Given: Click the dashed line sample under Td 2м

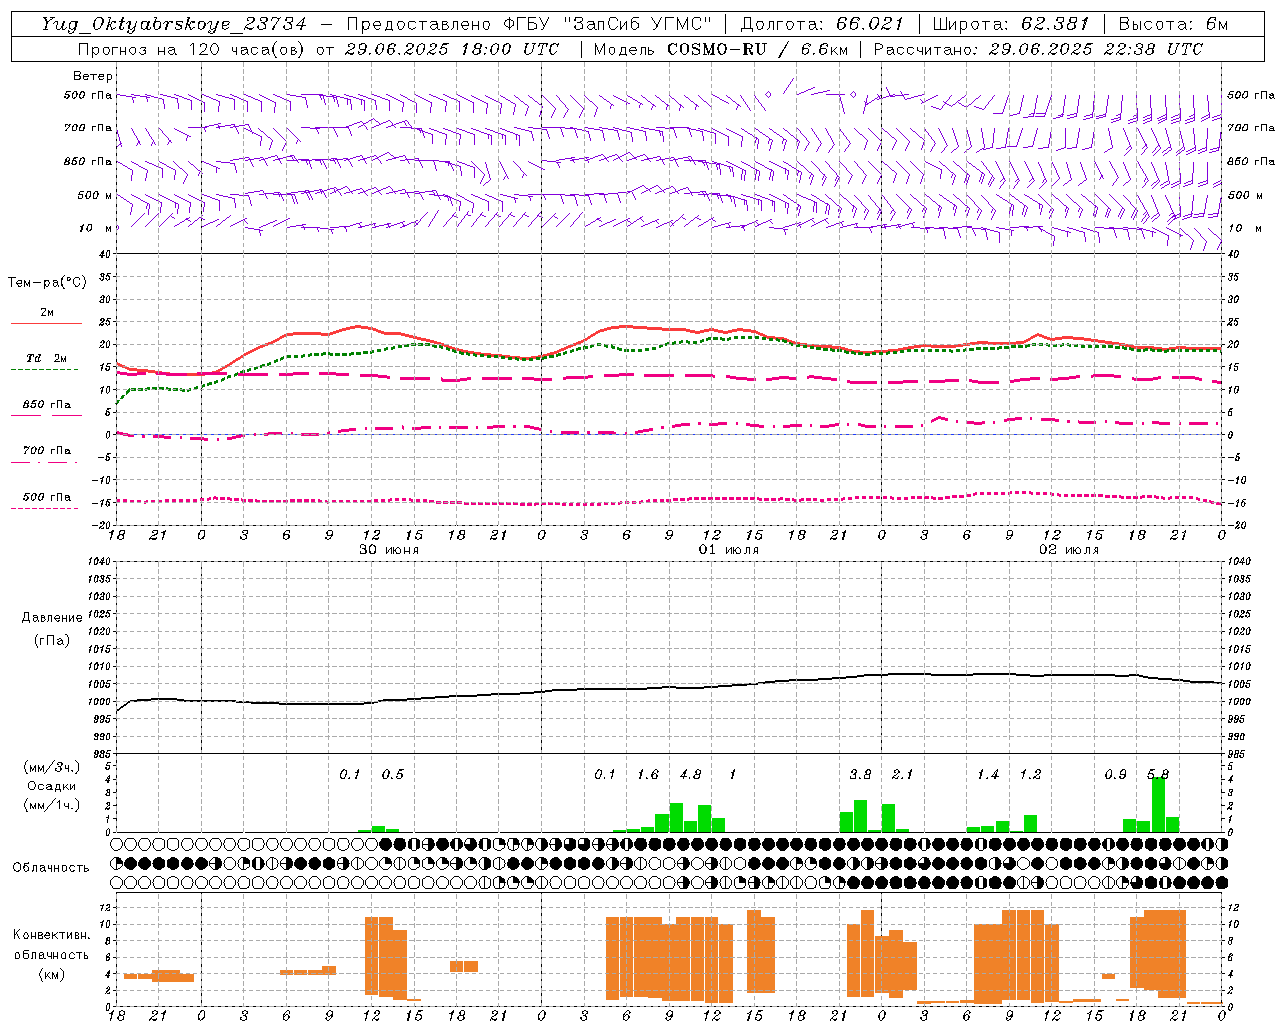Looking at the screenshot, I should [x=44, y=369].
